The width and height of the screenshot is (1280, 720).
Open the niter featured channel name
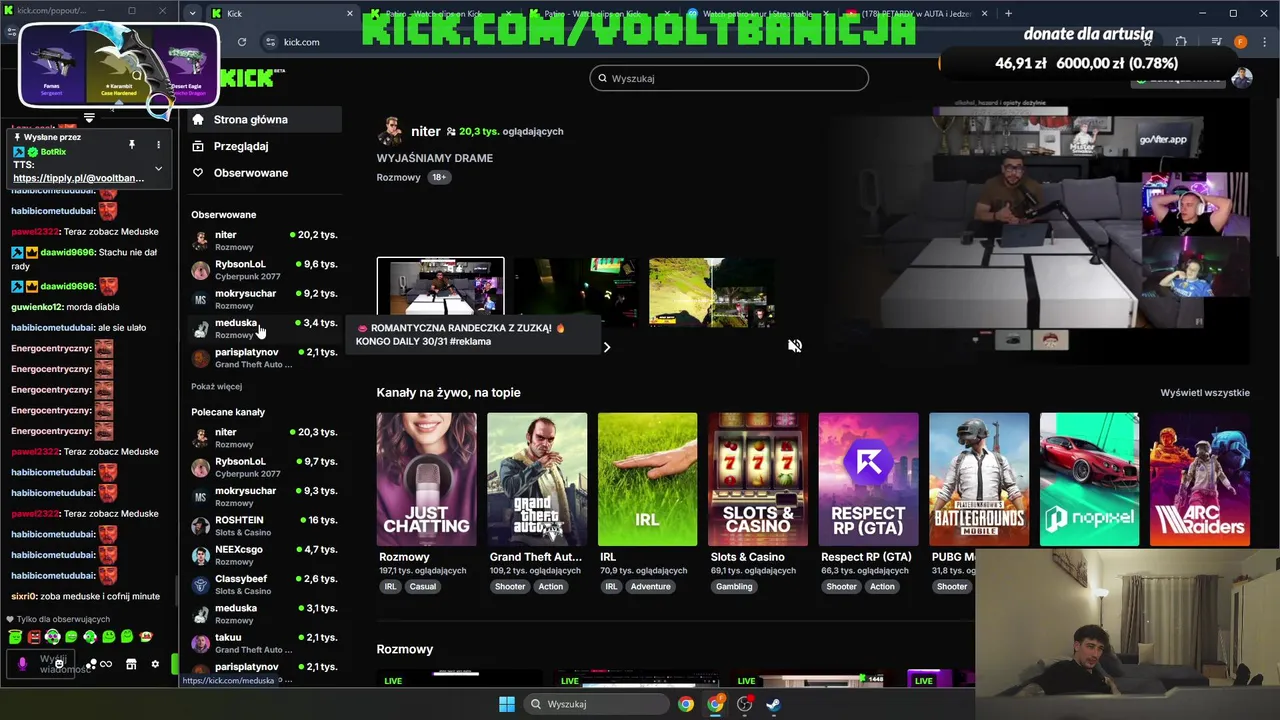pos(425,131)
